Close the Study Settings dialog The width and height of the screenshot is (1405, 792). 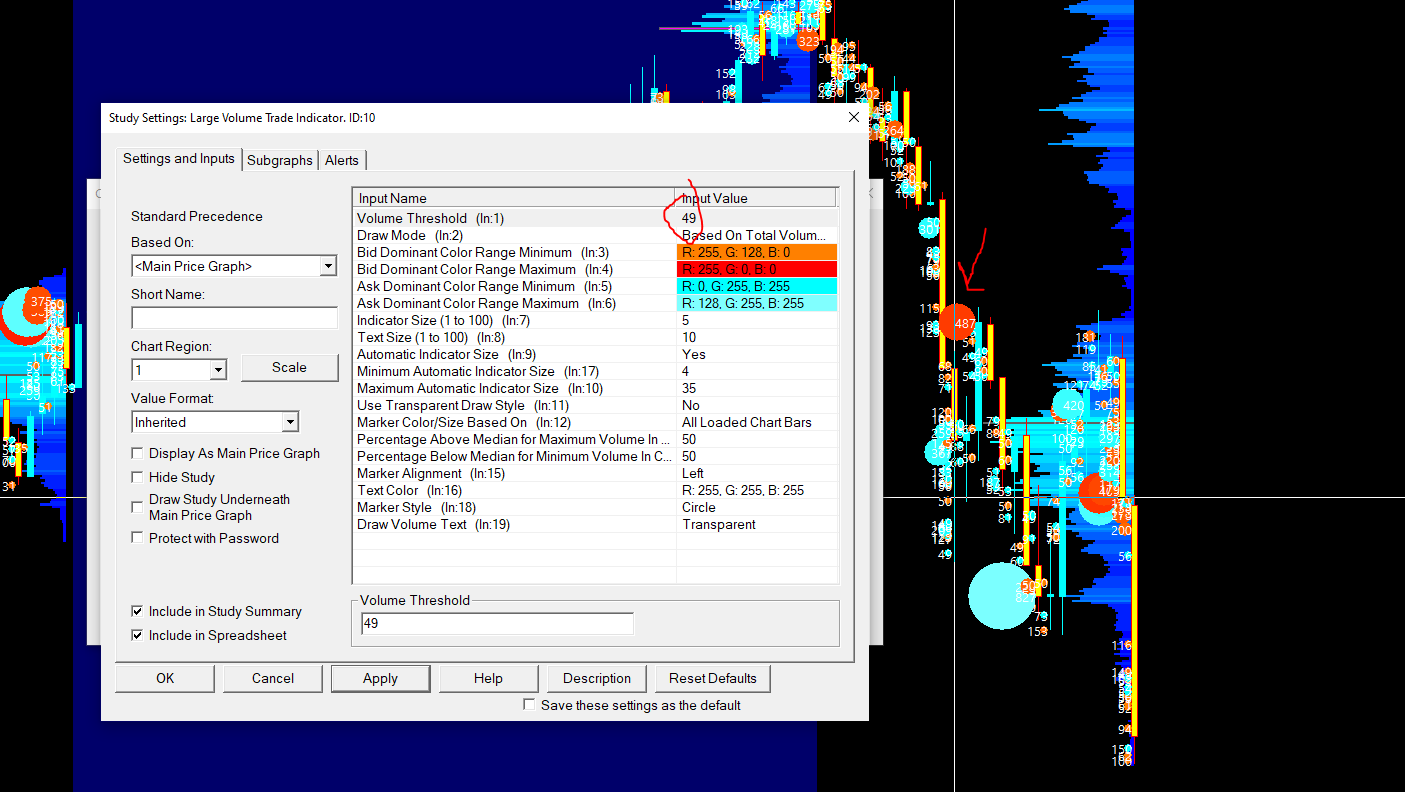853,117
